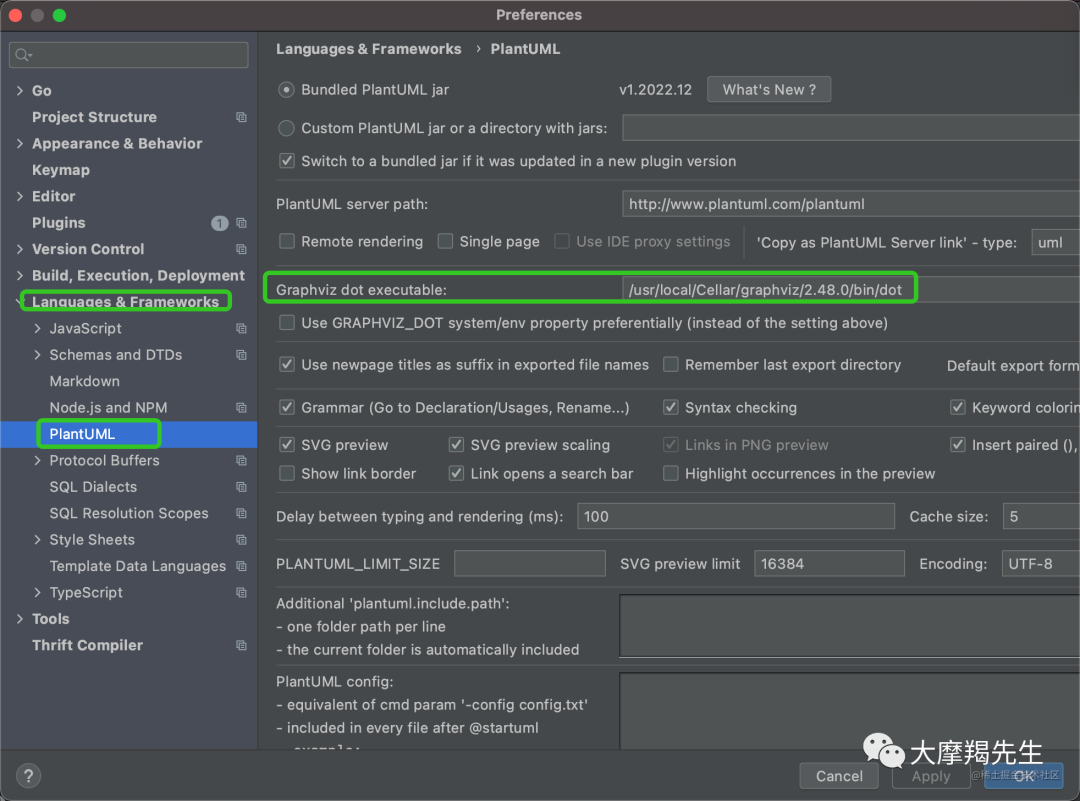Viewport: 1080px width, 801px height.
Task: Click the PlantUML server path field
Action: 851,204
